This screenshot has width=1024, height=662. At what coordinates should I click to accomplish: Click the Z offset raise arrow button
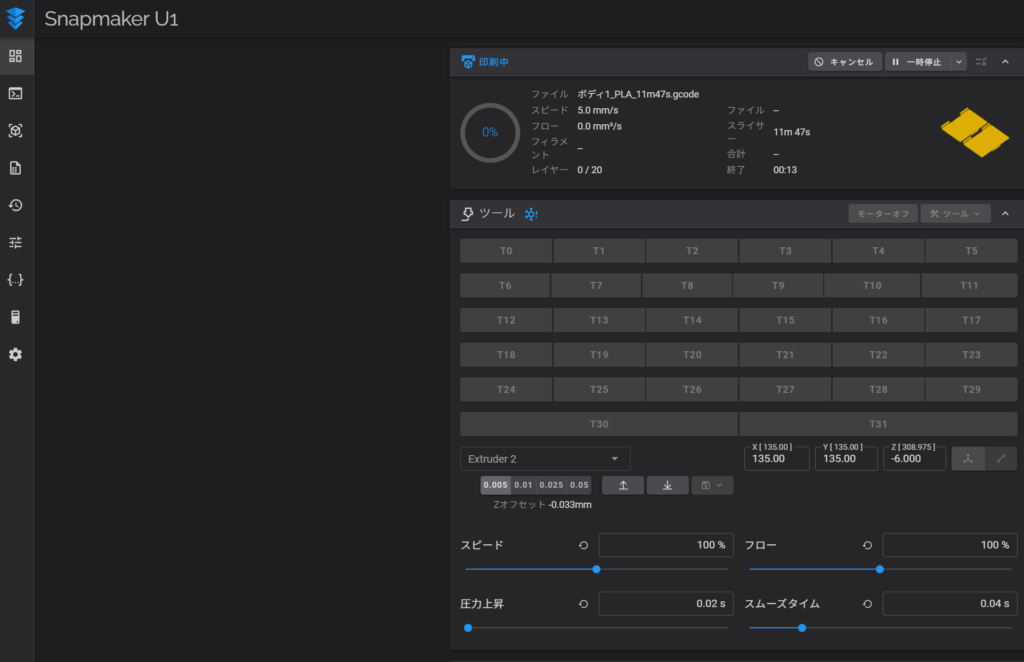(x=623, y=485)
